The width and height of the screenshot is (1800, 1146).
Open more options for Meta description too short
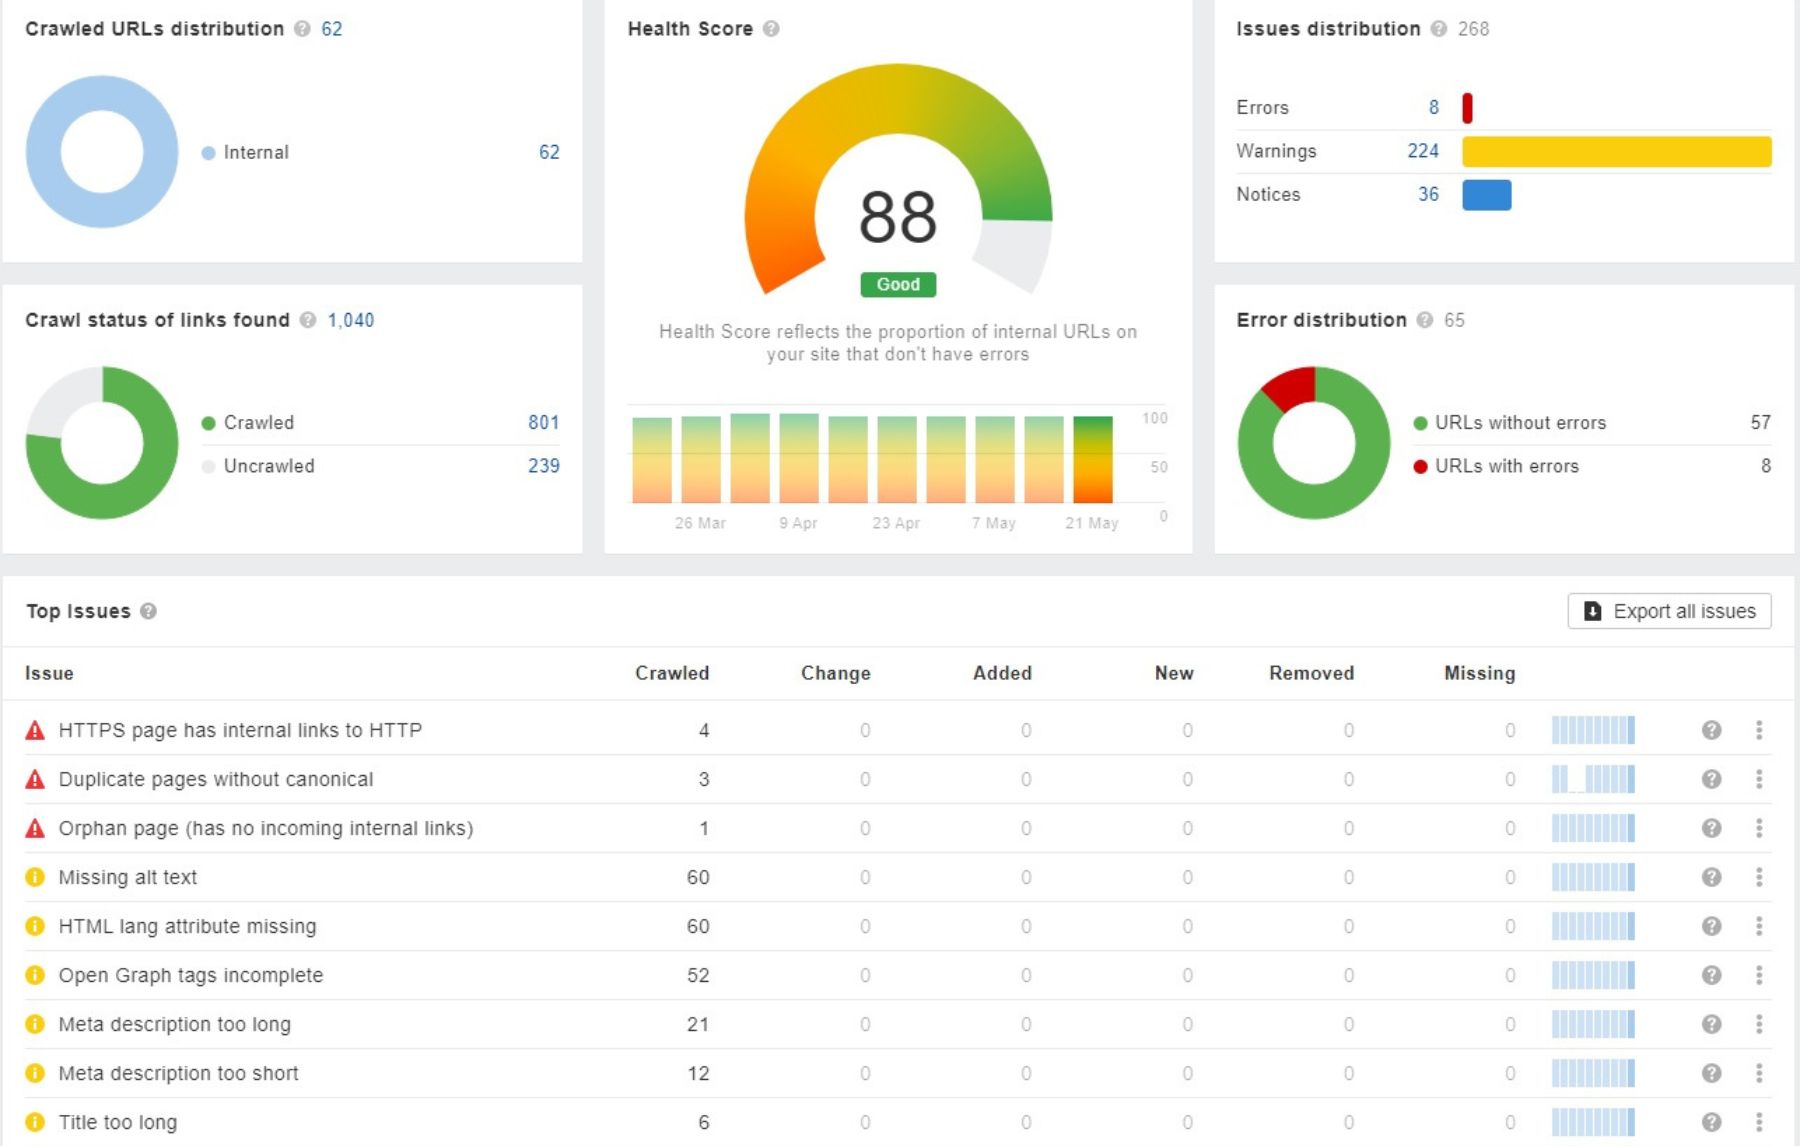click(x=1759, y=1073)
